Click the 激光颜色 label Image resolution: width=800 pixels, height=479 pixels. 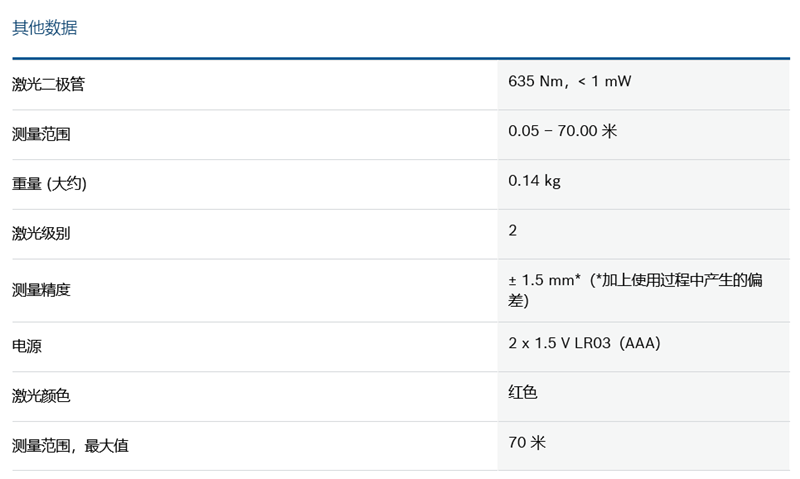(x=41, y=397)
